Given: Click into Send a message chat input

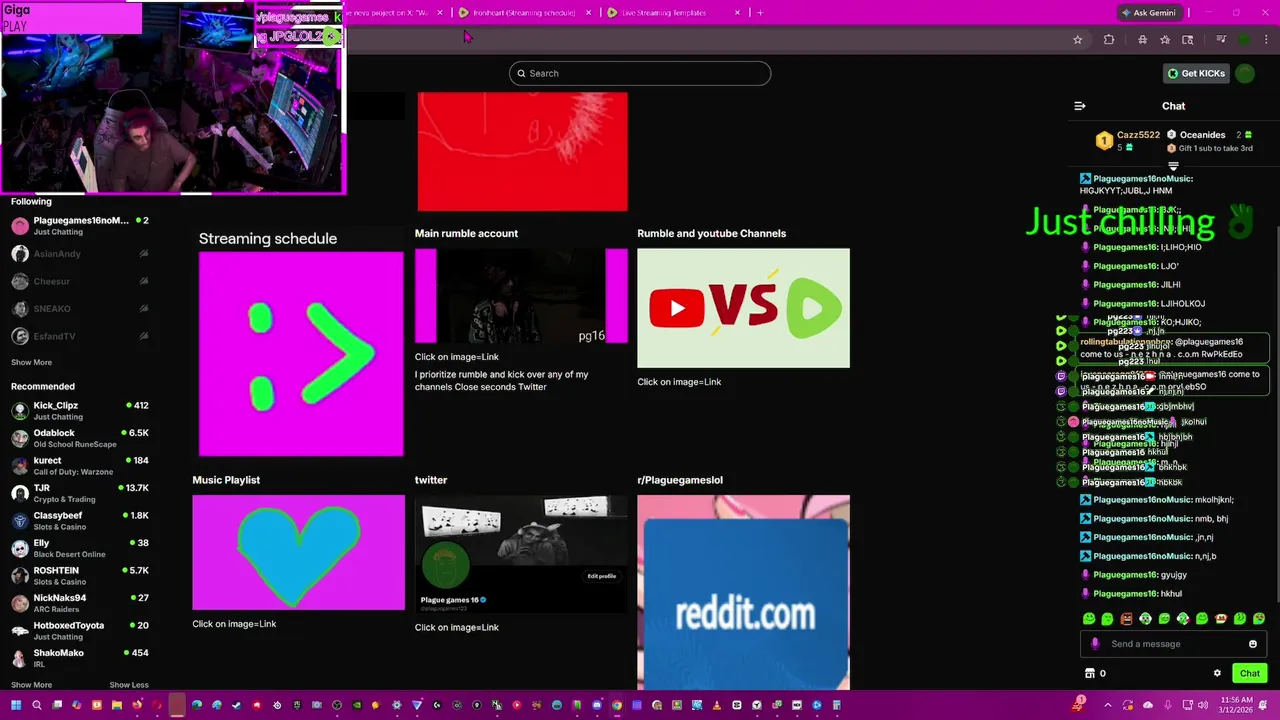Looking at the screenshot, I should tap(1175, 644).
